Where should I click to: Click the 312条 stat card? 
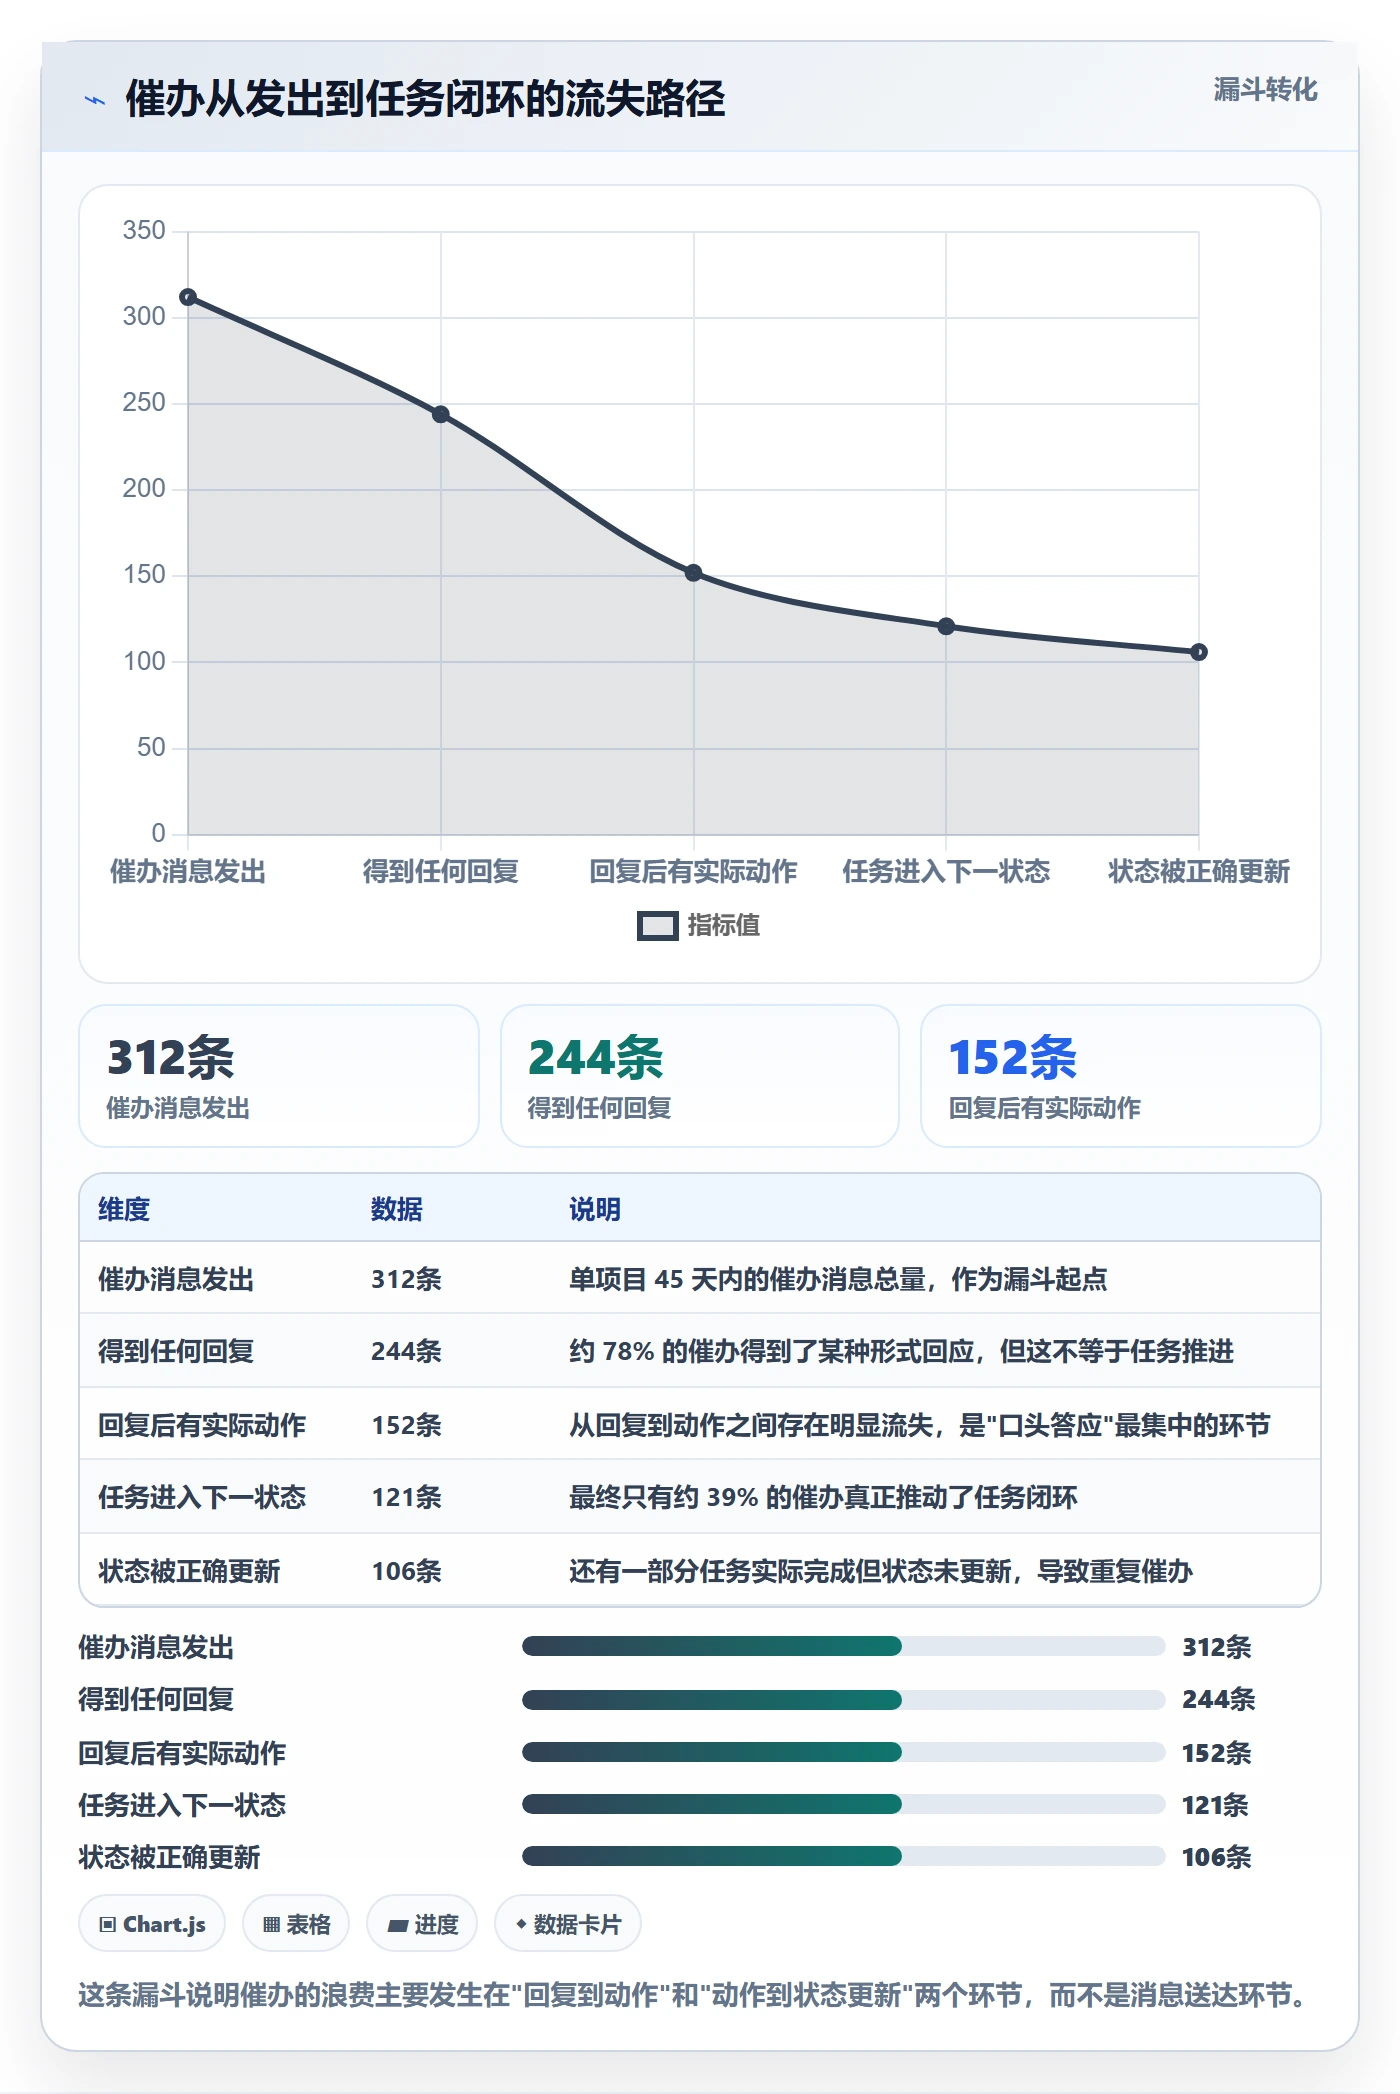coord(279,1076)
